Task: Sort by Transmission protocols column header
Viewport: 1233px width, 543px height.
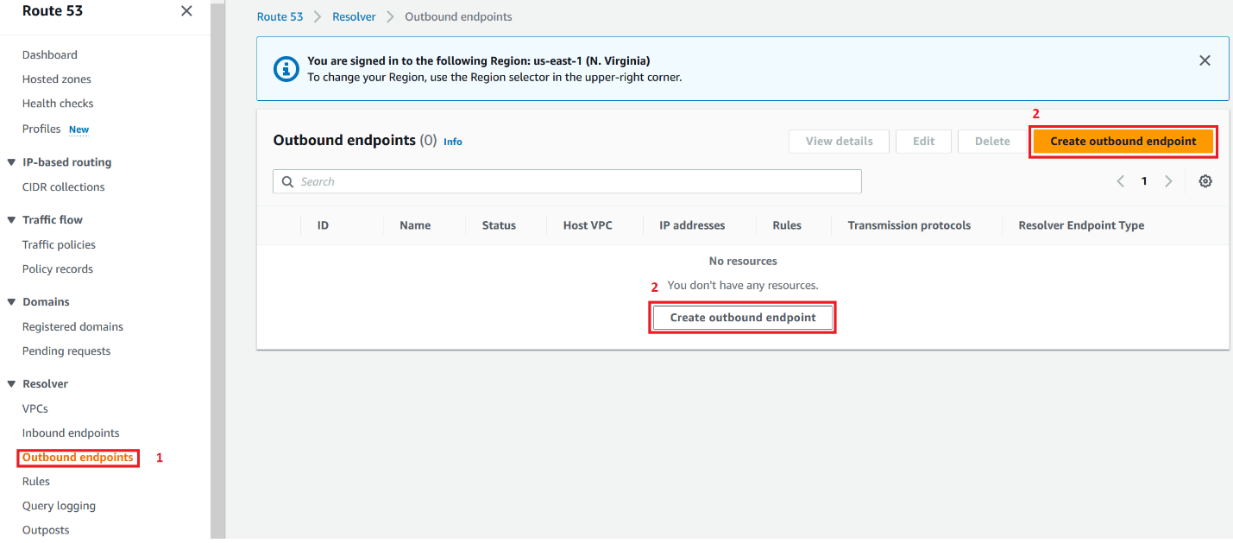Action: click(x=909, y=225)
